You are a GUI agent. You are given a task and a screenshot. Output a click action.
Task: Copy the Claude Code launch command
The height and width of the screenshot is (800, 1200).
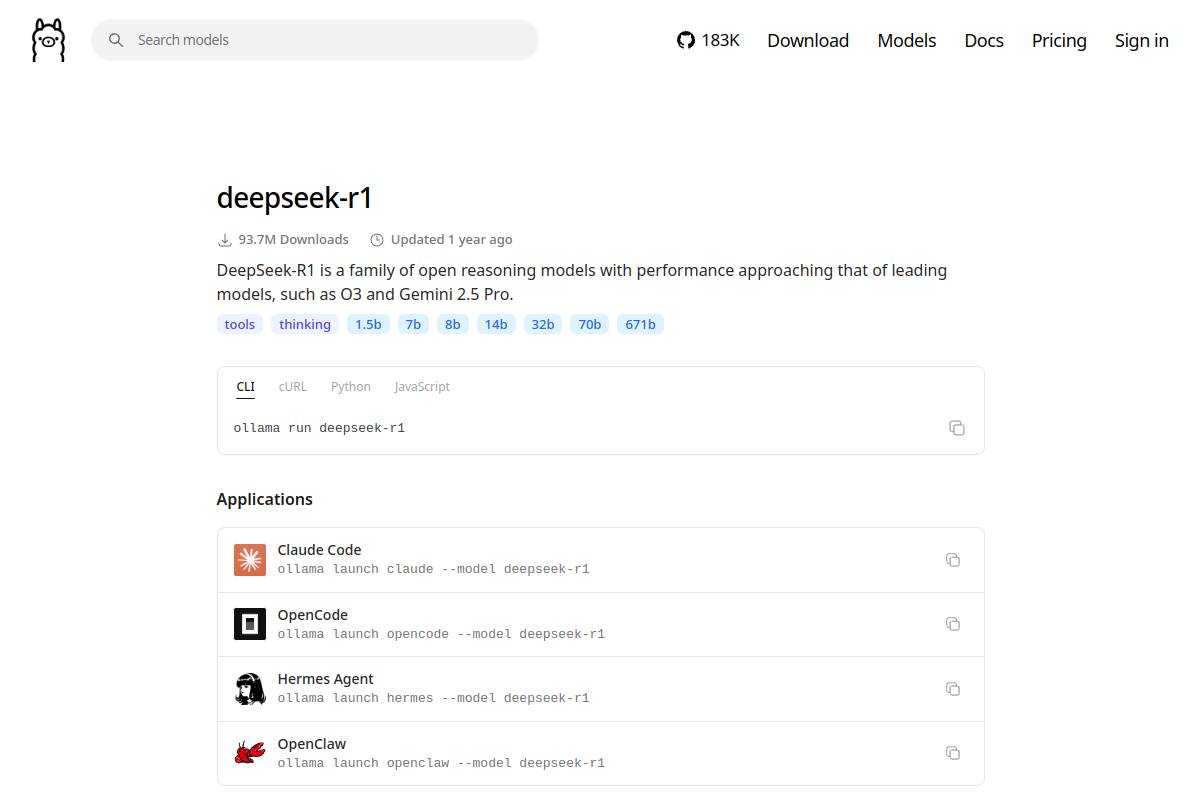coord(953,560)
